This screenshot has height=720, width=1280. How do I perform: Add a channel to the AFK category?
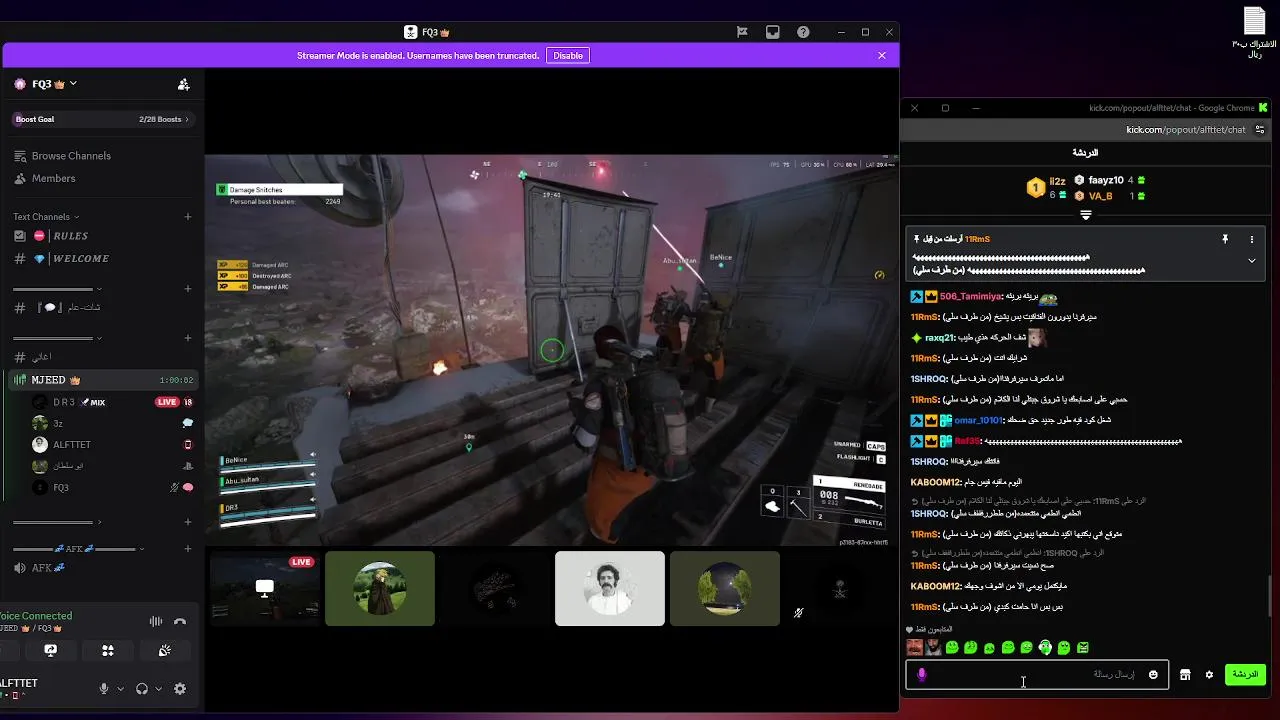coord(187,549)
